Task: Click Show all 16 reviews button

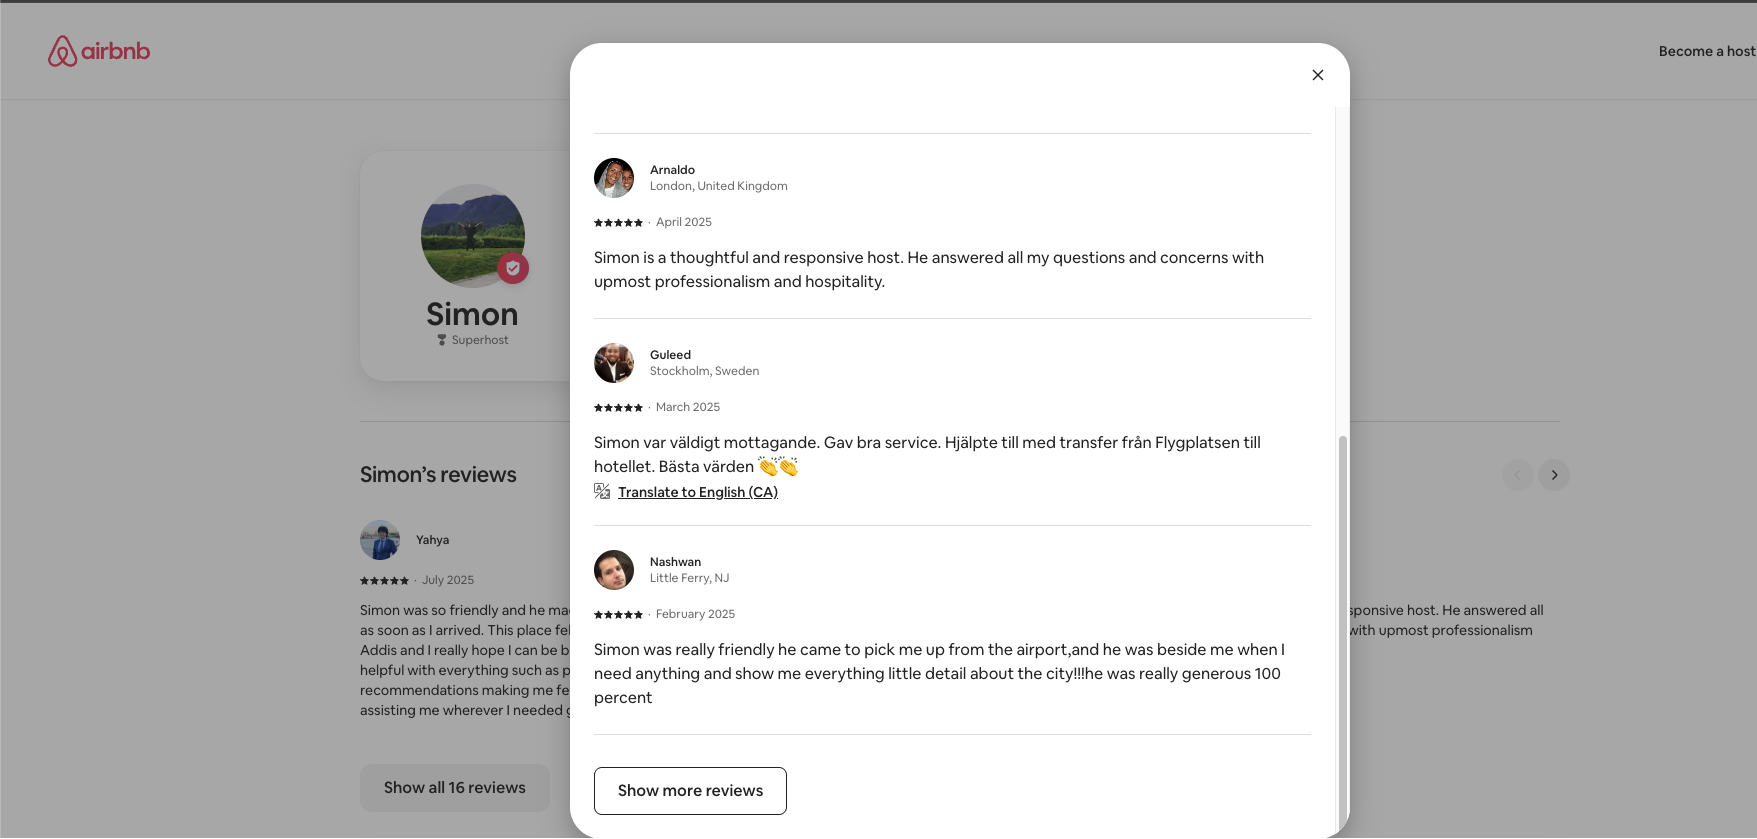Action: pos(454,788)
